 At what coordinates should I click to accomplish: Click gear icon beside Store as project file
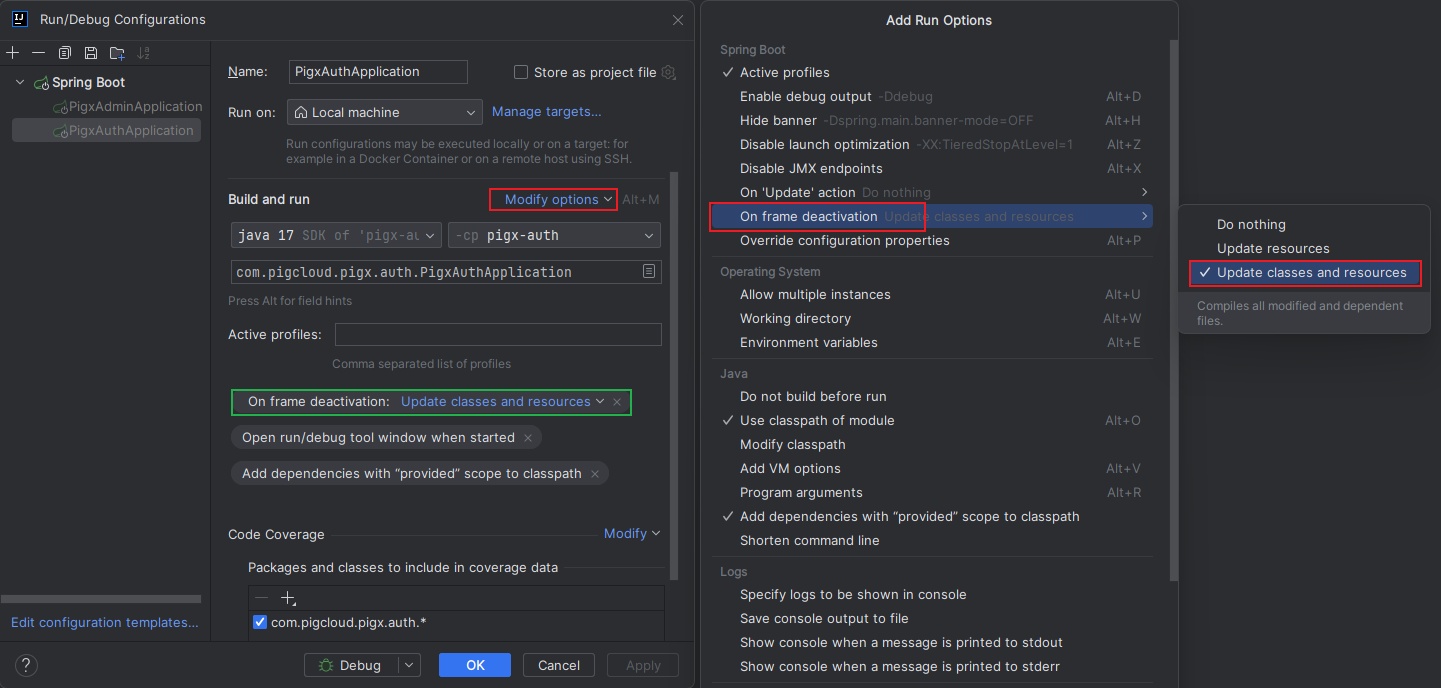click(x=669, y=72)
